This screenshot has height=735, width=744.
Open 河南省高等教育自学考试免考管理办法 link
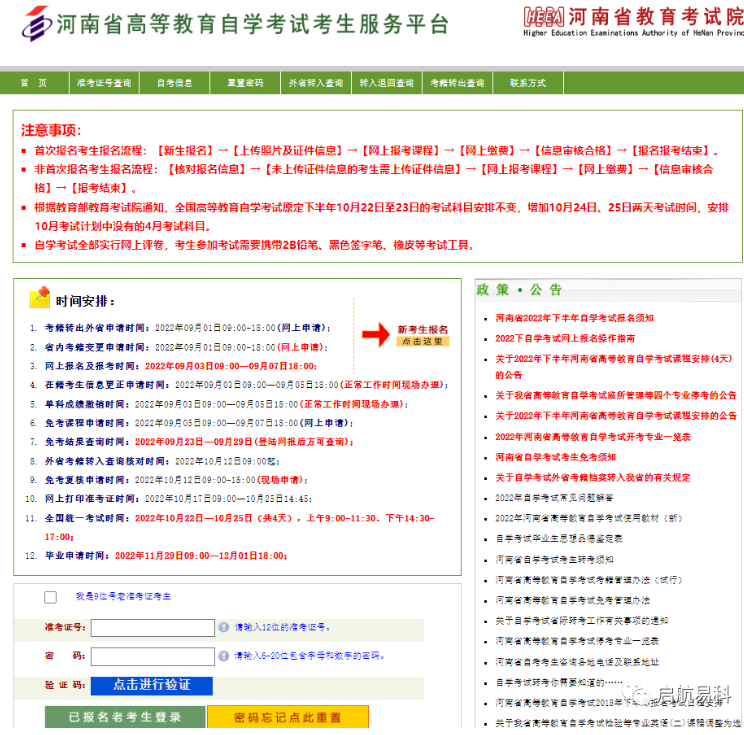572,600
